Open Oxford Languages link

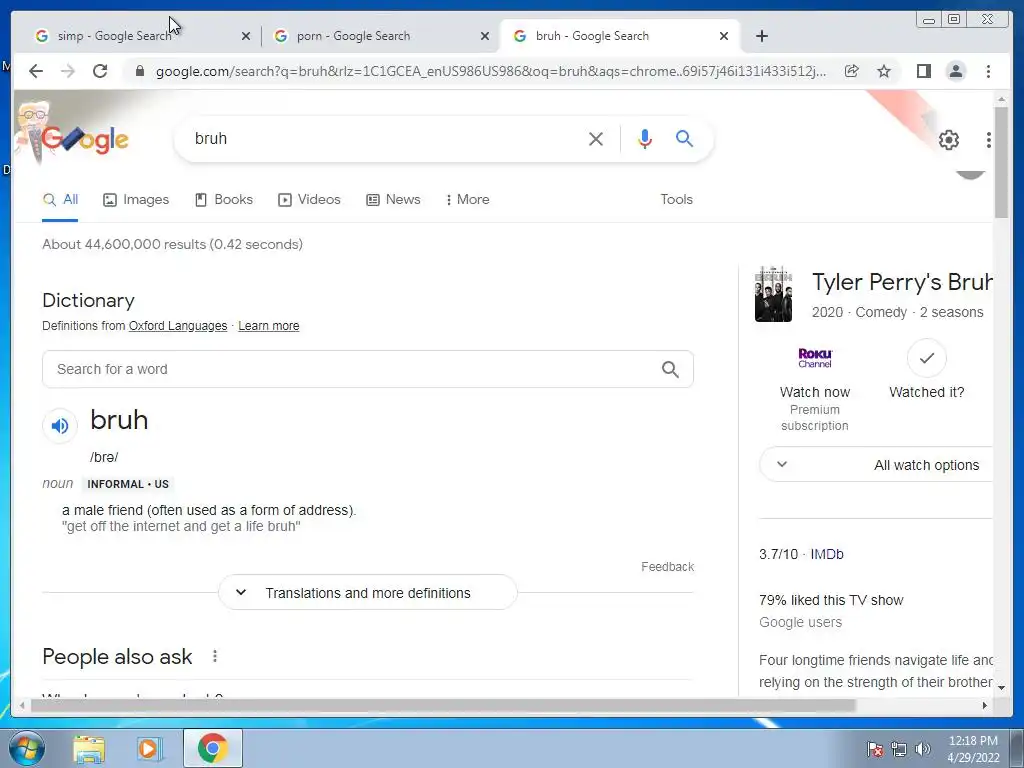[x=178, y=326]
